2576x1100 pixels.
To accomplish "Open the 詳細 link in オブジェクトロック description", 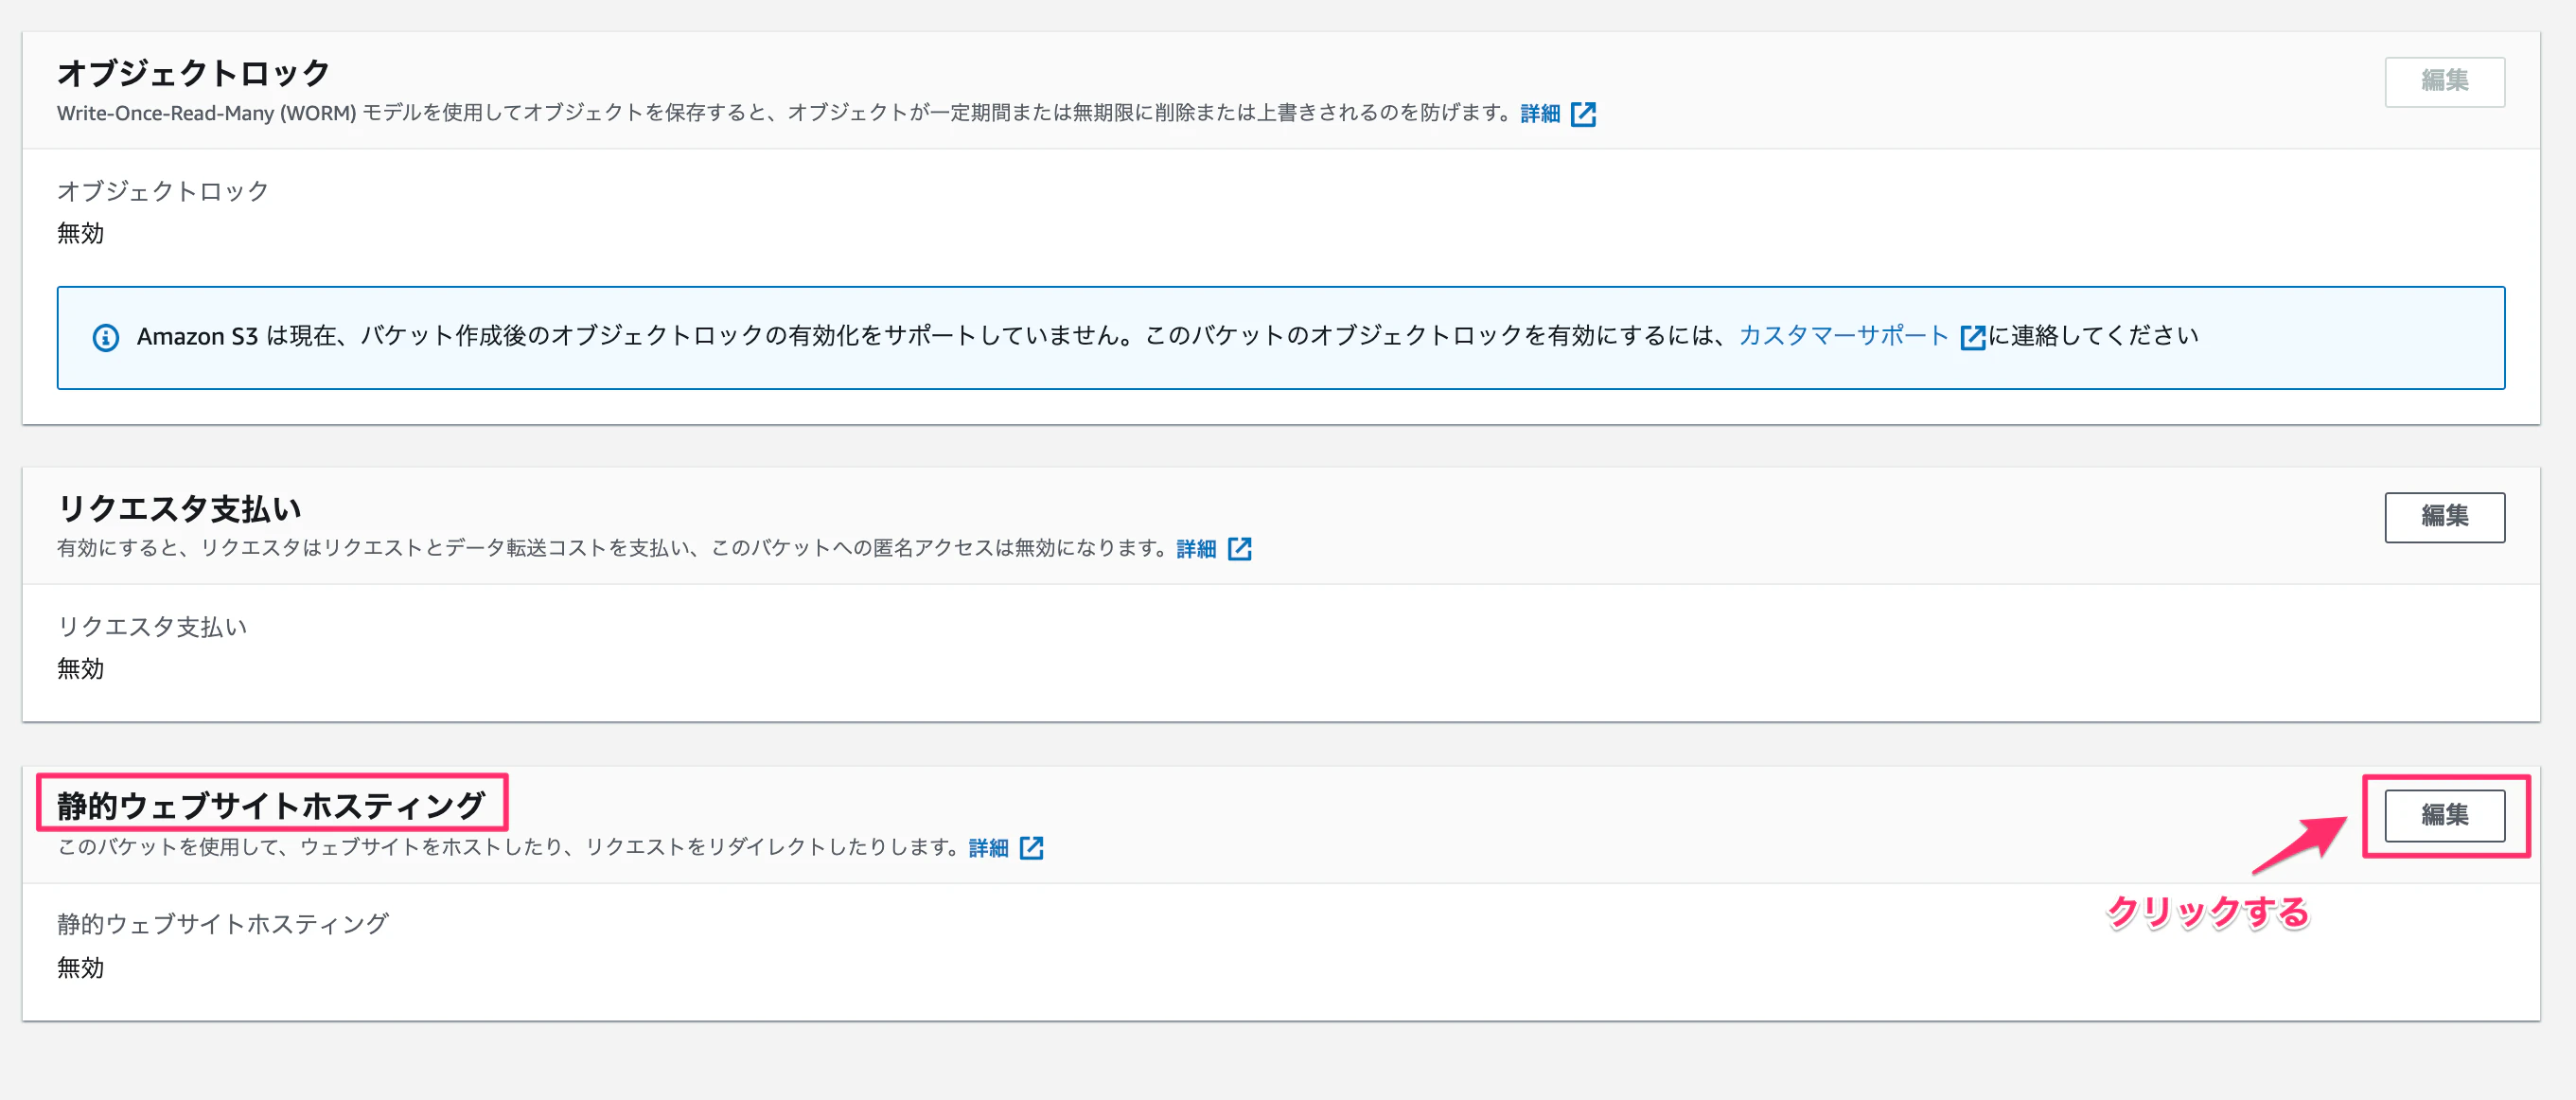I will click(x=1540, y=114).
